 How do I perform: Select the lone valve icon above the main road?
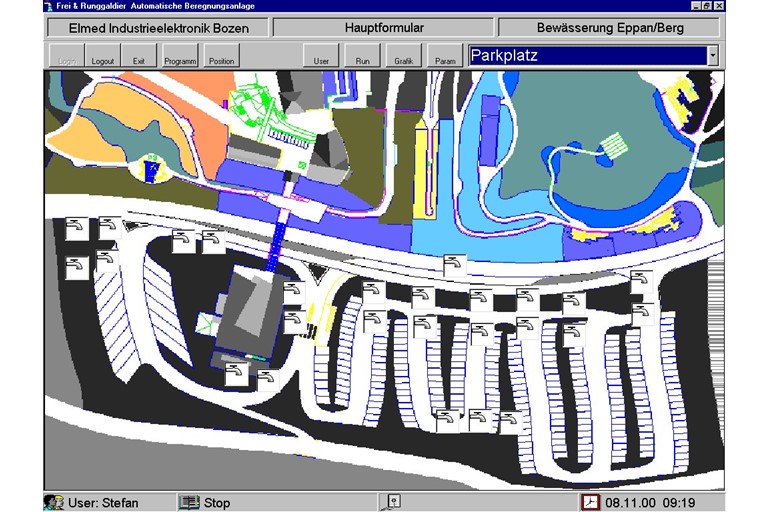click(x=455, y=265)
